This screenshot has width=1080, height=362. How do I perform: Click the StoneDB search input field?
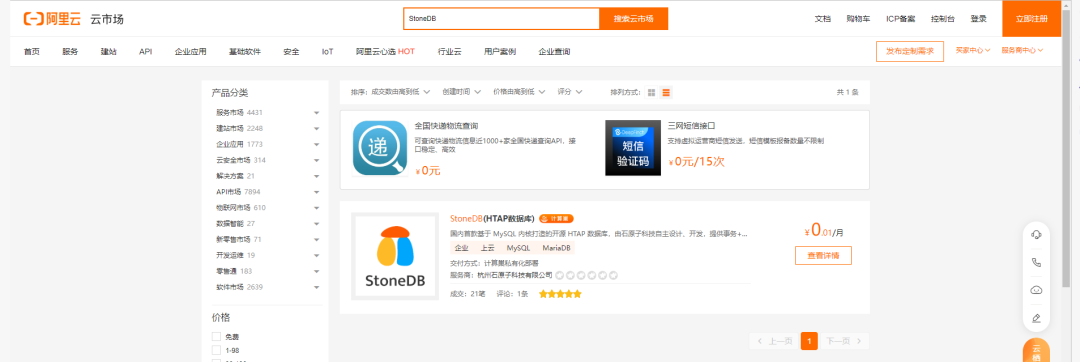pyautogui.click(x=501, y=19)
